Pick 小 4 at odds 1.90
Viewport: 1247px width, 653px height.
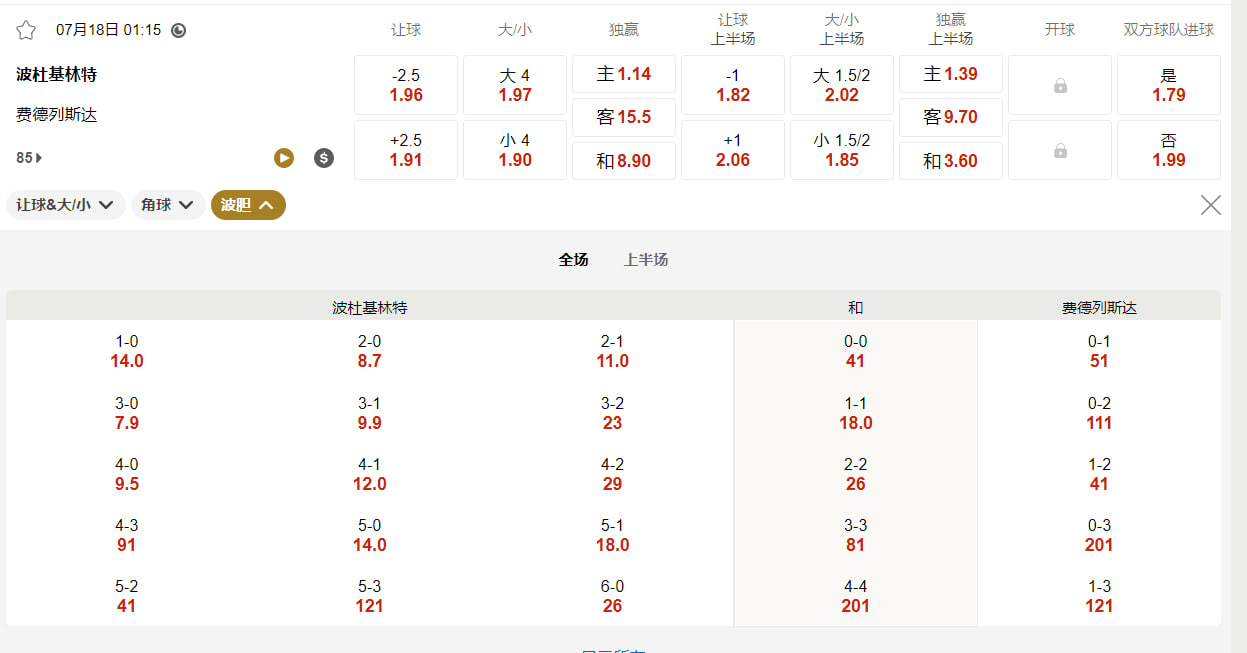(515, 150)
